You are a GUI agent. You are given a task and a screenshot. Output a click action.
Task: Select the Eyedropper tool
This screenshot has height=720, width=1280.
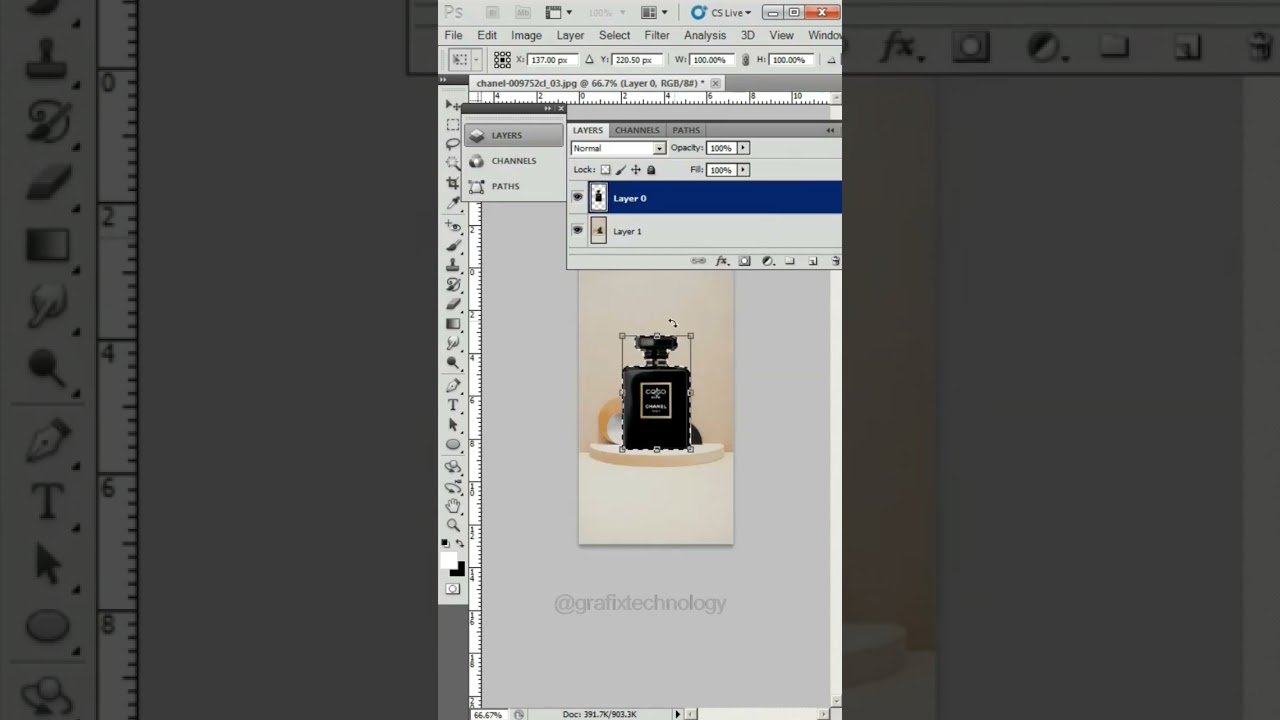pyautogui.click(x=453, y=203)
